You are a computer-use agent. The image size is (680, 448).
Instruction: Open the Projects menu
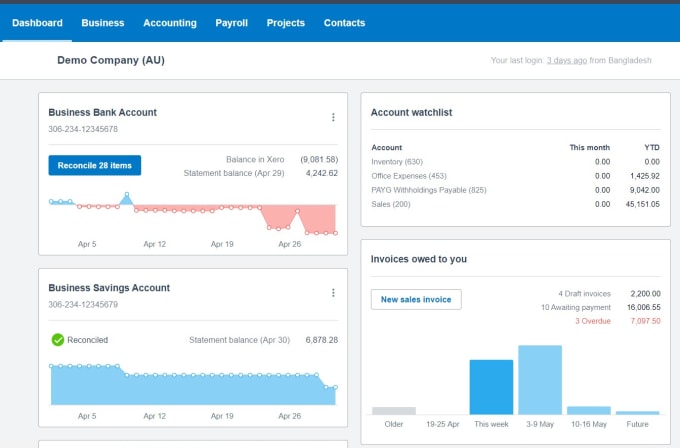286,23
